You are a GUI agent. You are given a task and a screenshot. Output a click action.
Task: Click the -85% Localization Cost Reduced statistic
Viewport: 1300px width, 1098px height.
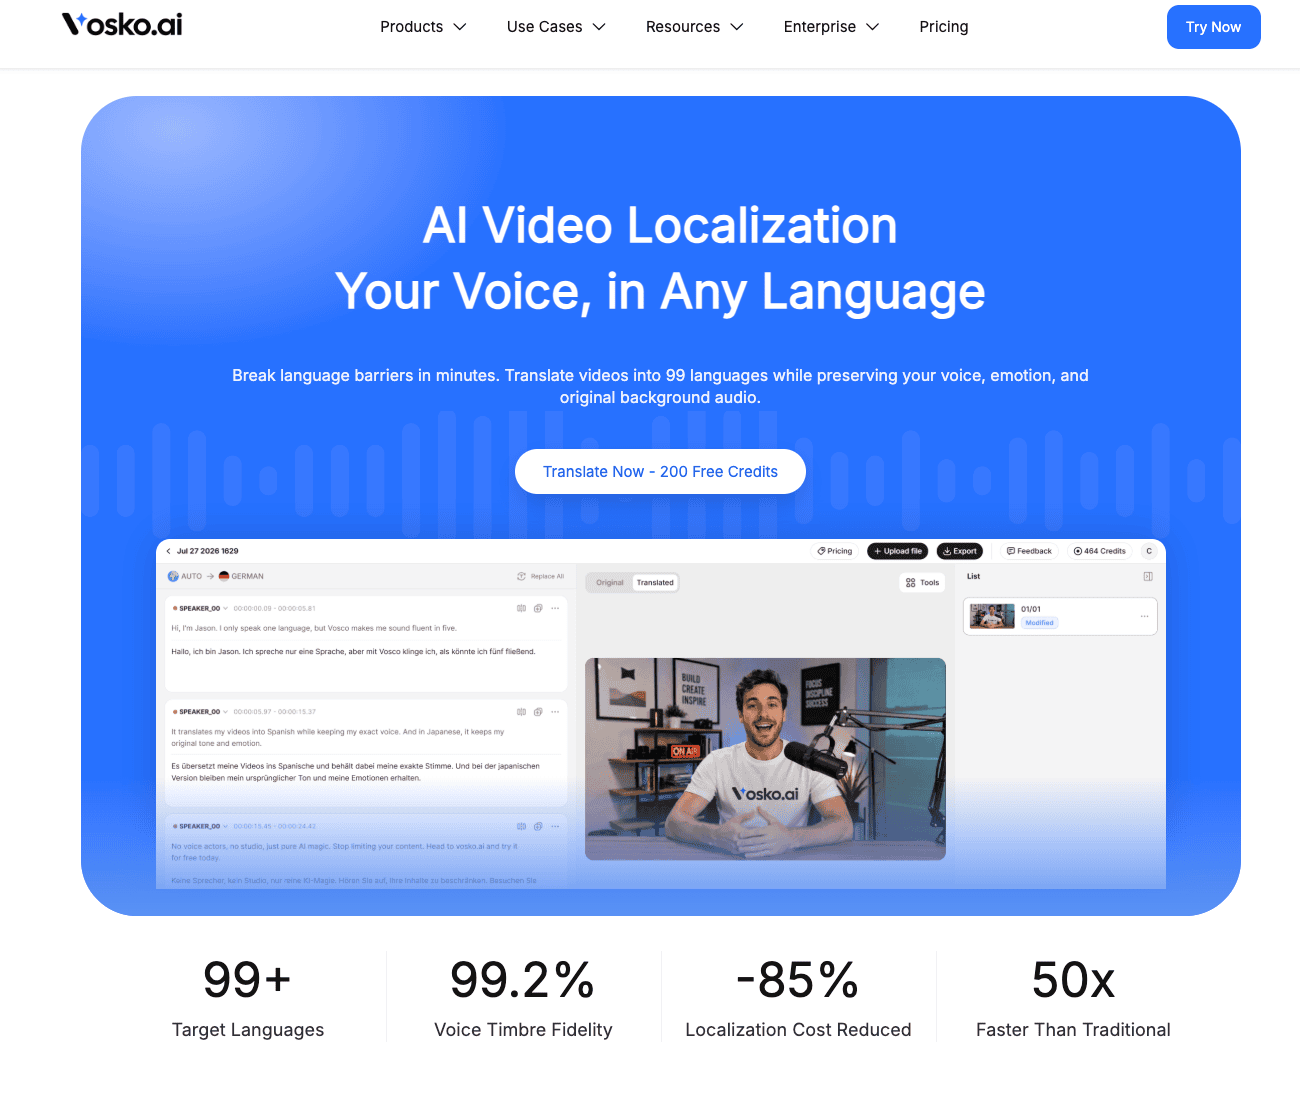(x=798, y=997)
